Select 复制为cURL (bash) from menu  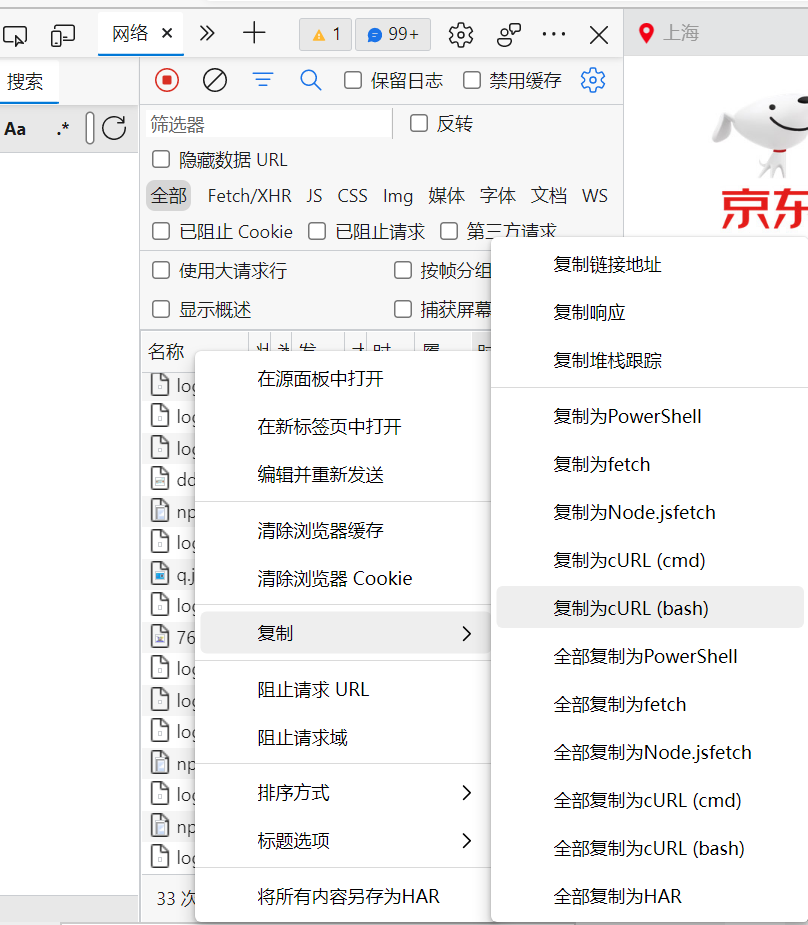point(631,608)
